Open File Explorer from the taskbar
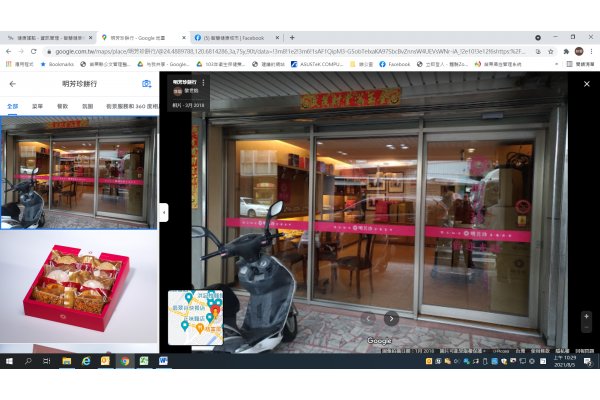 [x=67, y=361]
